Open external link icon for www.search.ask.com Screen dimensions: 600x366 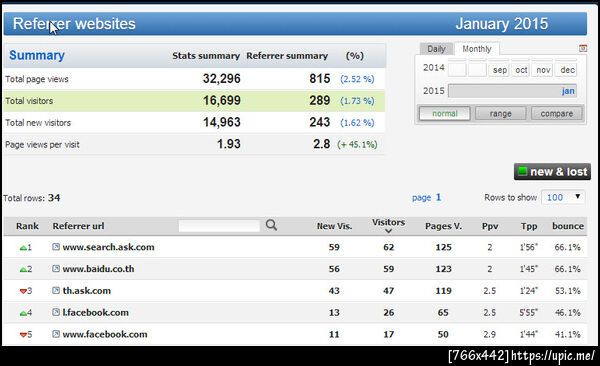point(56,247)
